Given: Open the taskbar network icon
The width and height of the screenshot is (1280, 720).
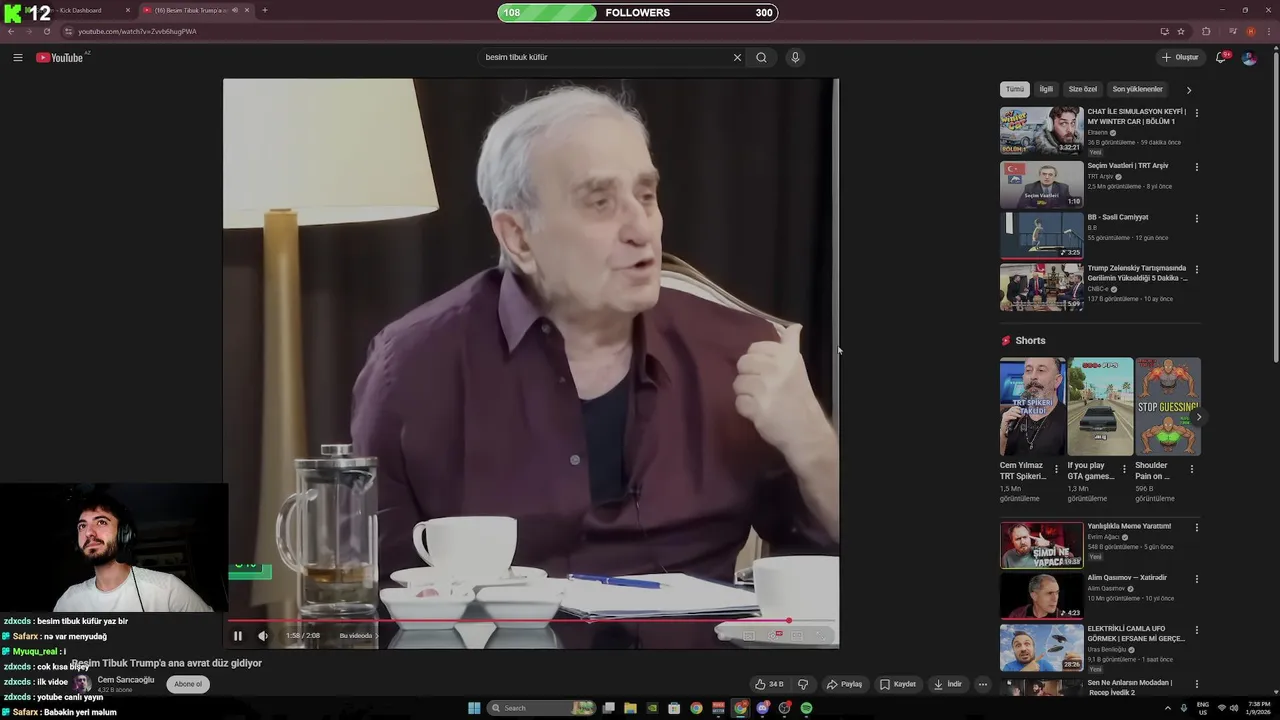Looking at the screenshot, I should 1222,708.
